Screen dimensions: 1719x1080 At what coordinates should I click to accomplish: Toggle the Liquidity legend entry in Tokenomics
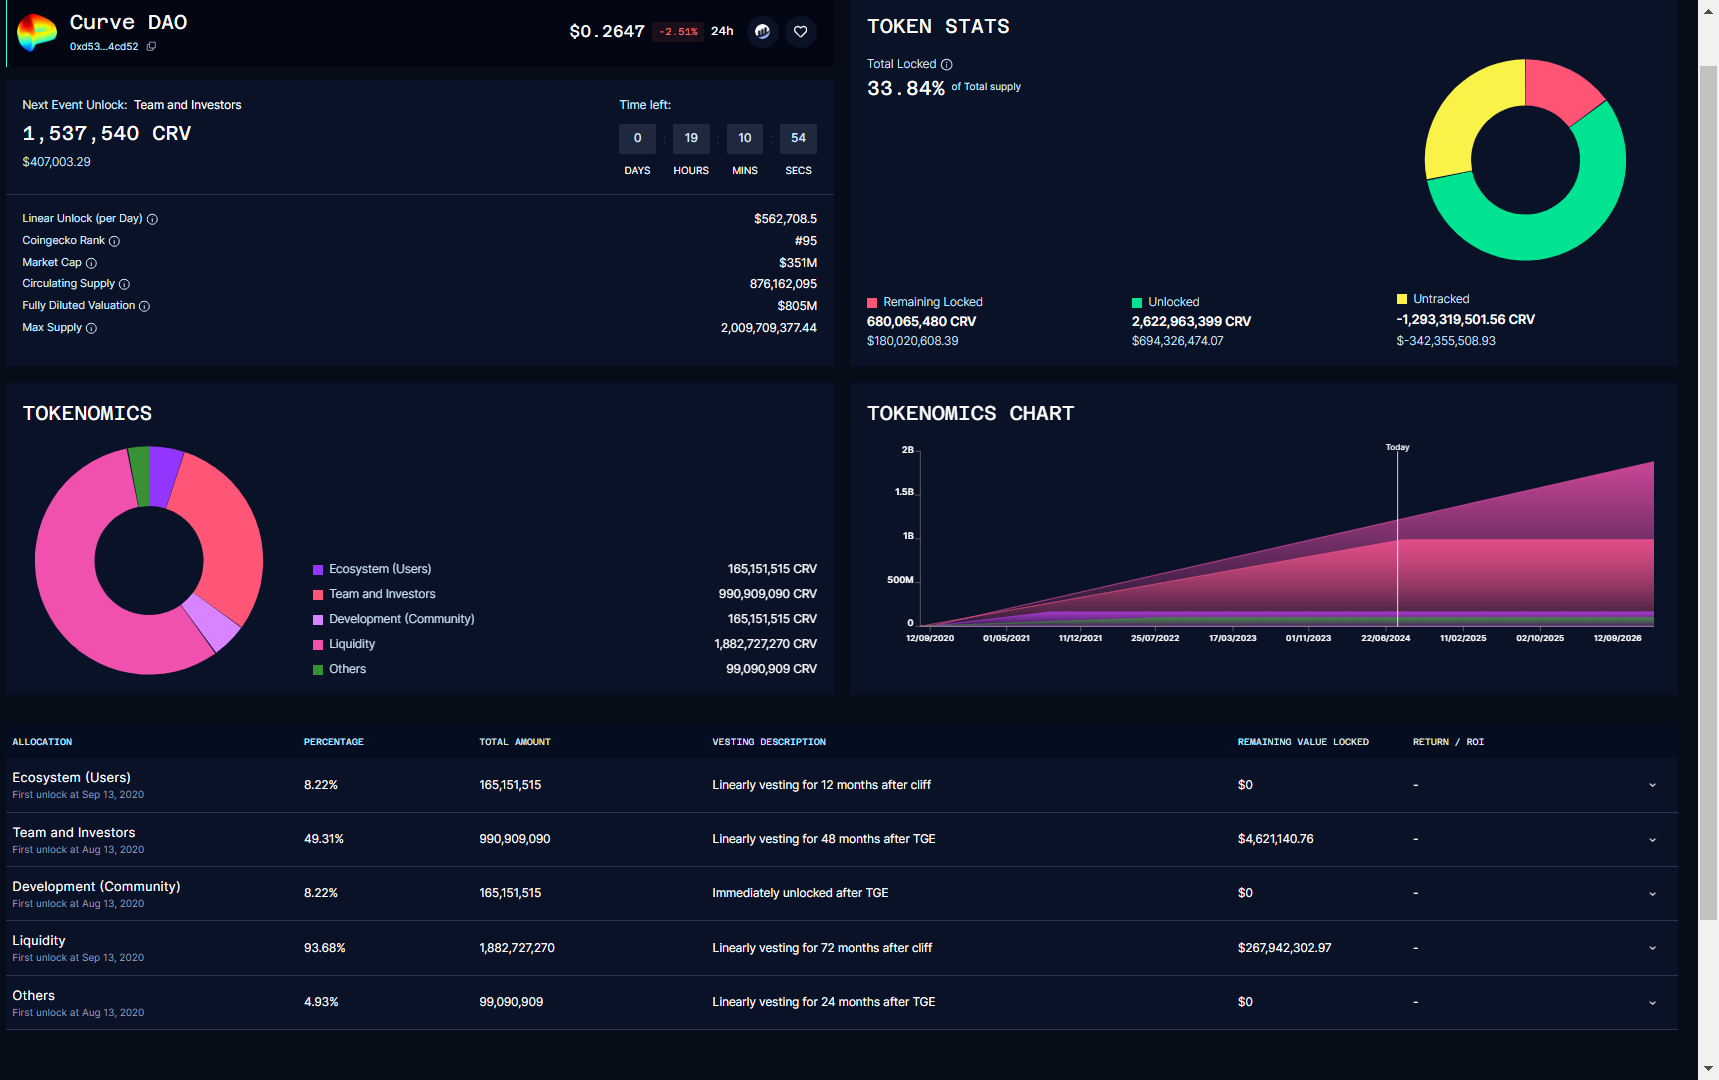351,644
